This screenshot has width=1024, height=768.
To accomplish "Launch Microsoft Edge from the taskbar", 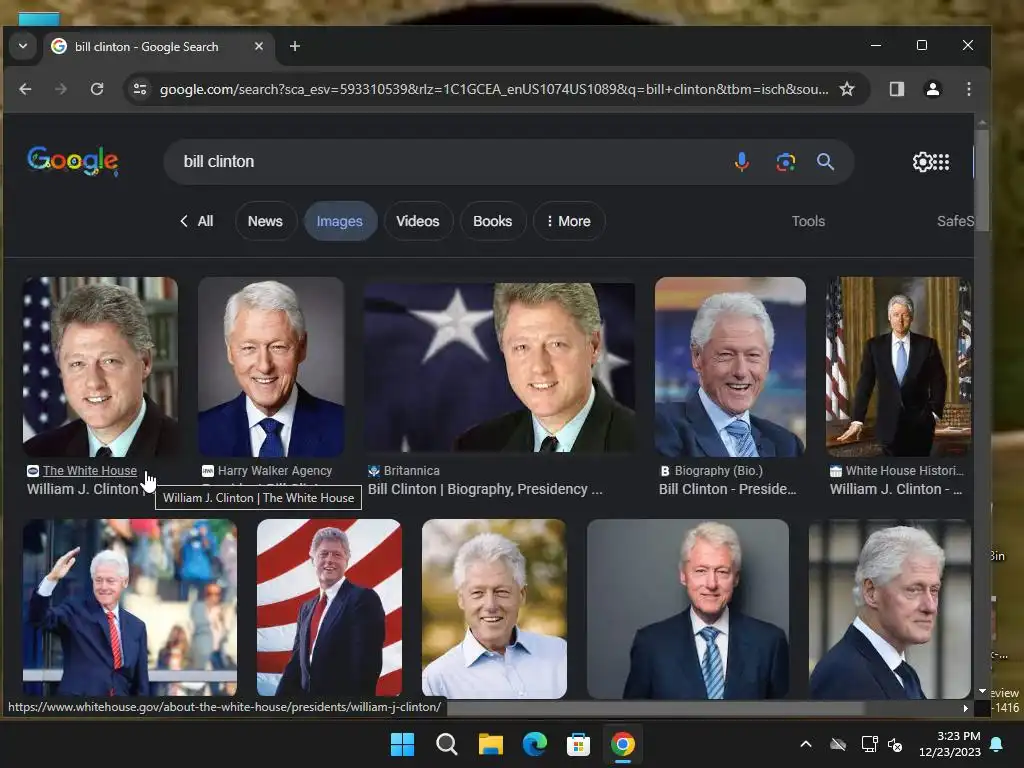I will pyautogui.click(x=534, y=744).
